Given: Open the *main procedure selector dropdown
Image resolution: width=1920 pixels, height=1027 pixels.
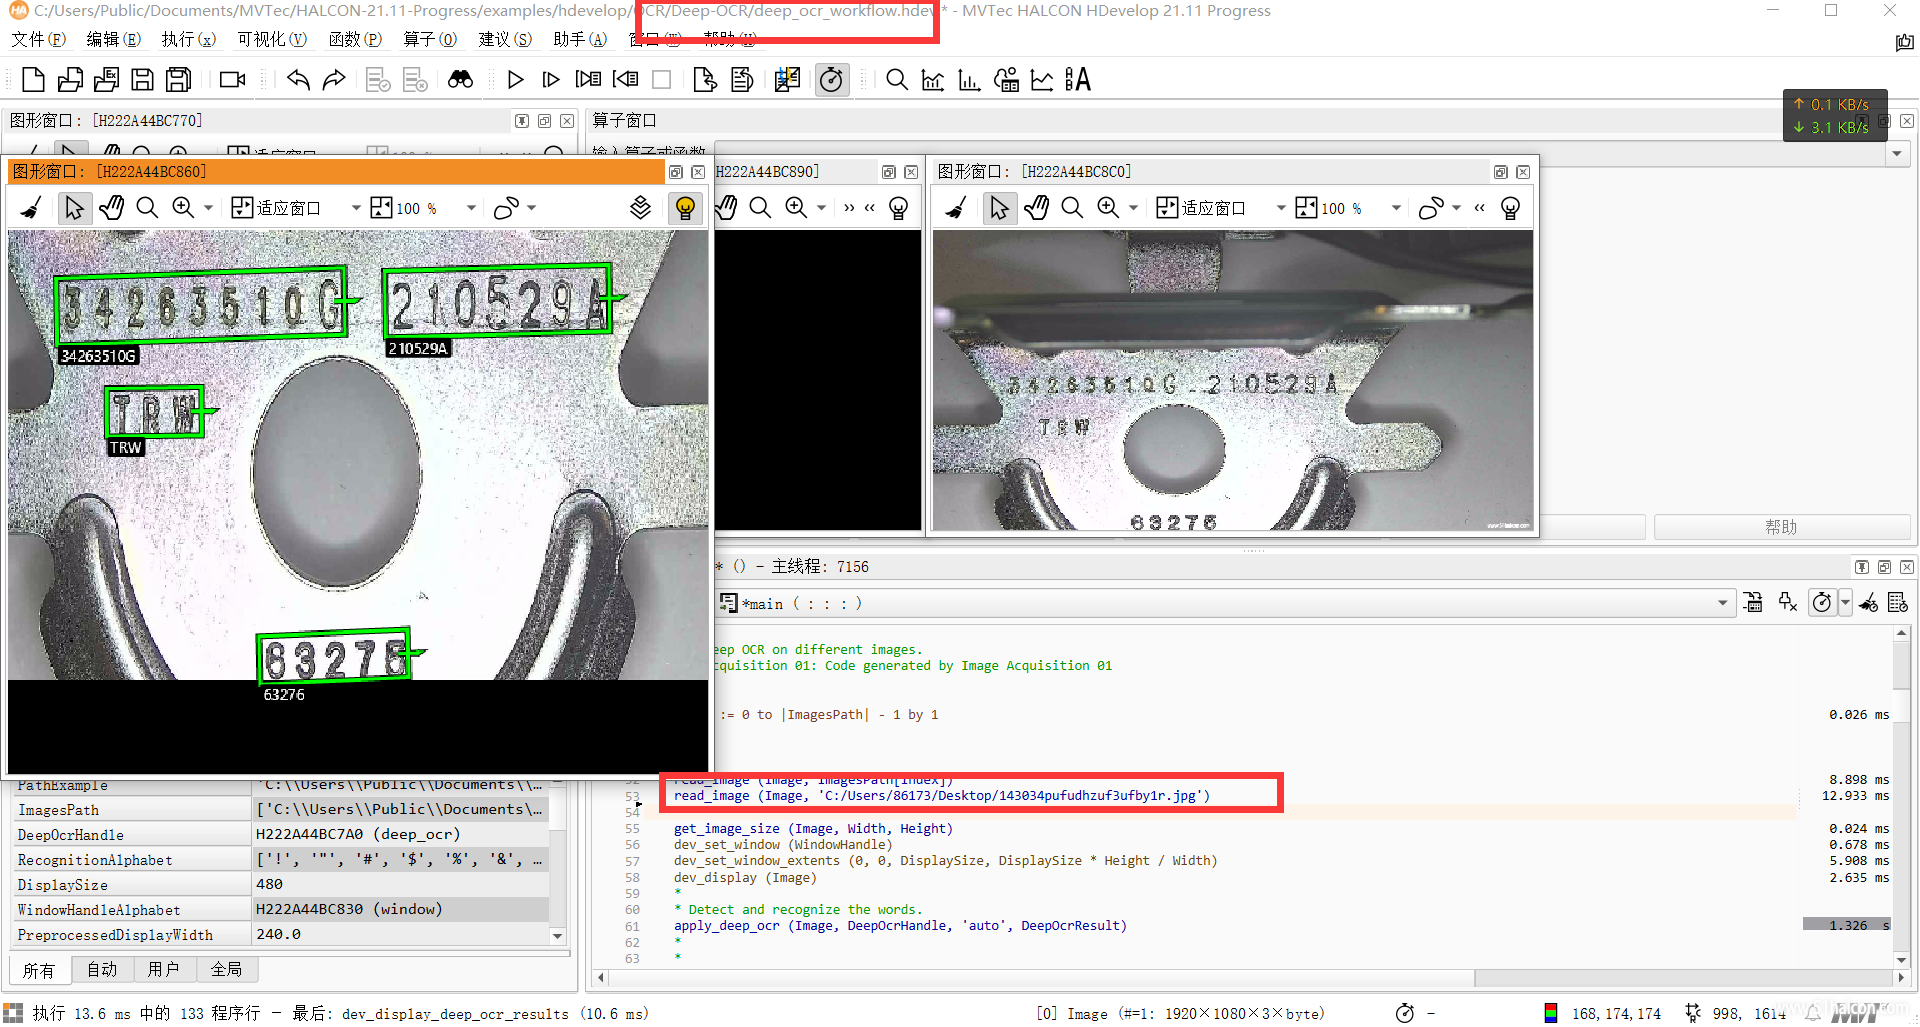Looking at the screenshot, I should [x=1722, y=603].
